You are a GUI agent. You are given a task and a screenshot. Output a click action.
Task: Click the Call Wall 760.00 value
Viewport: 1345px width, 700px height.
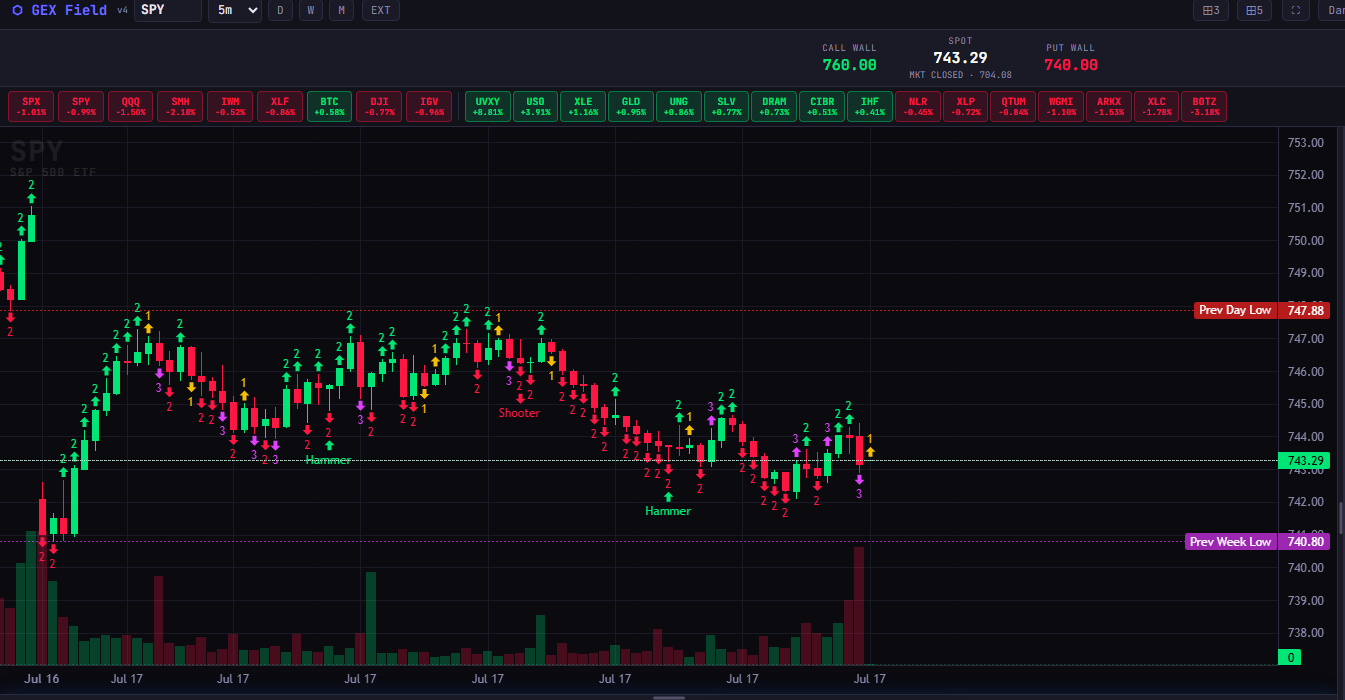click(x=849, y=65)
